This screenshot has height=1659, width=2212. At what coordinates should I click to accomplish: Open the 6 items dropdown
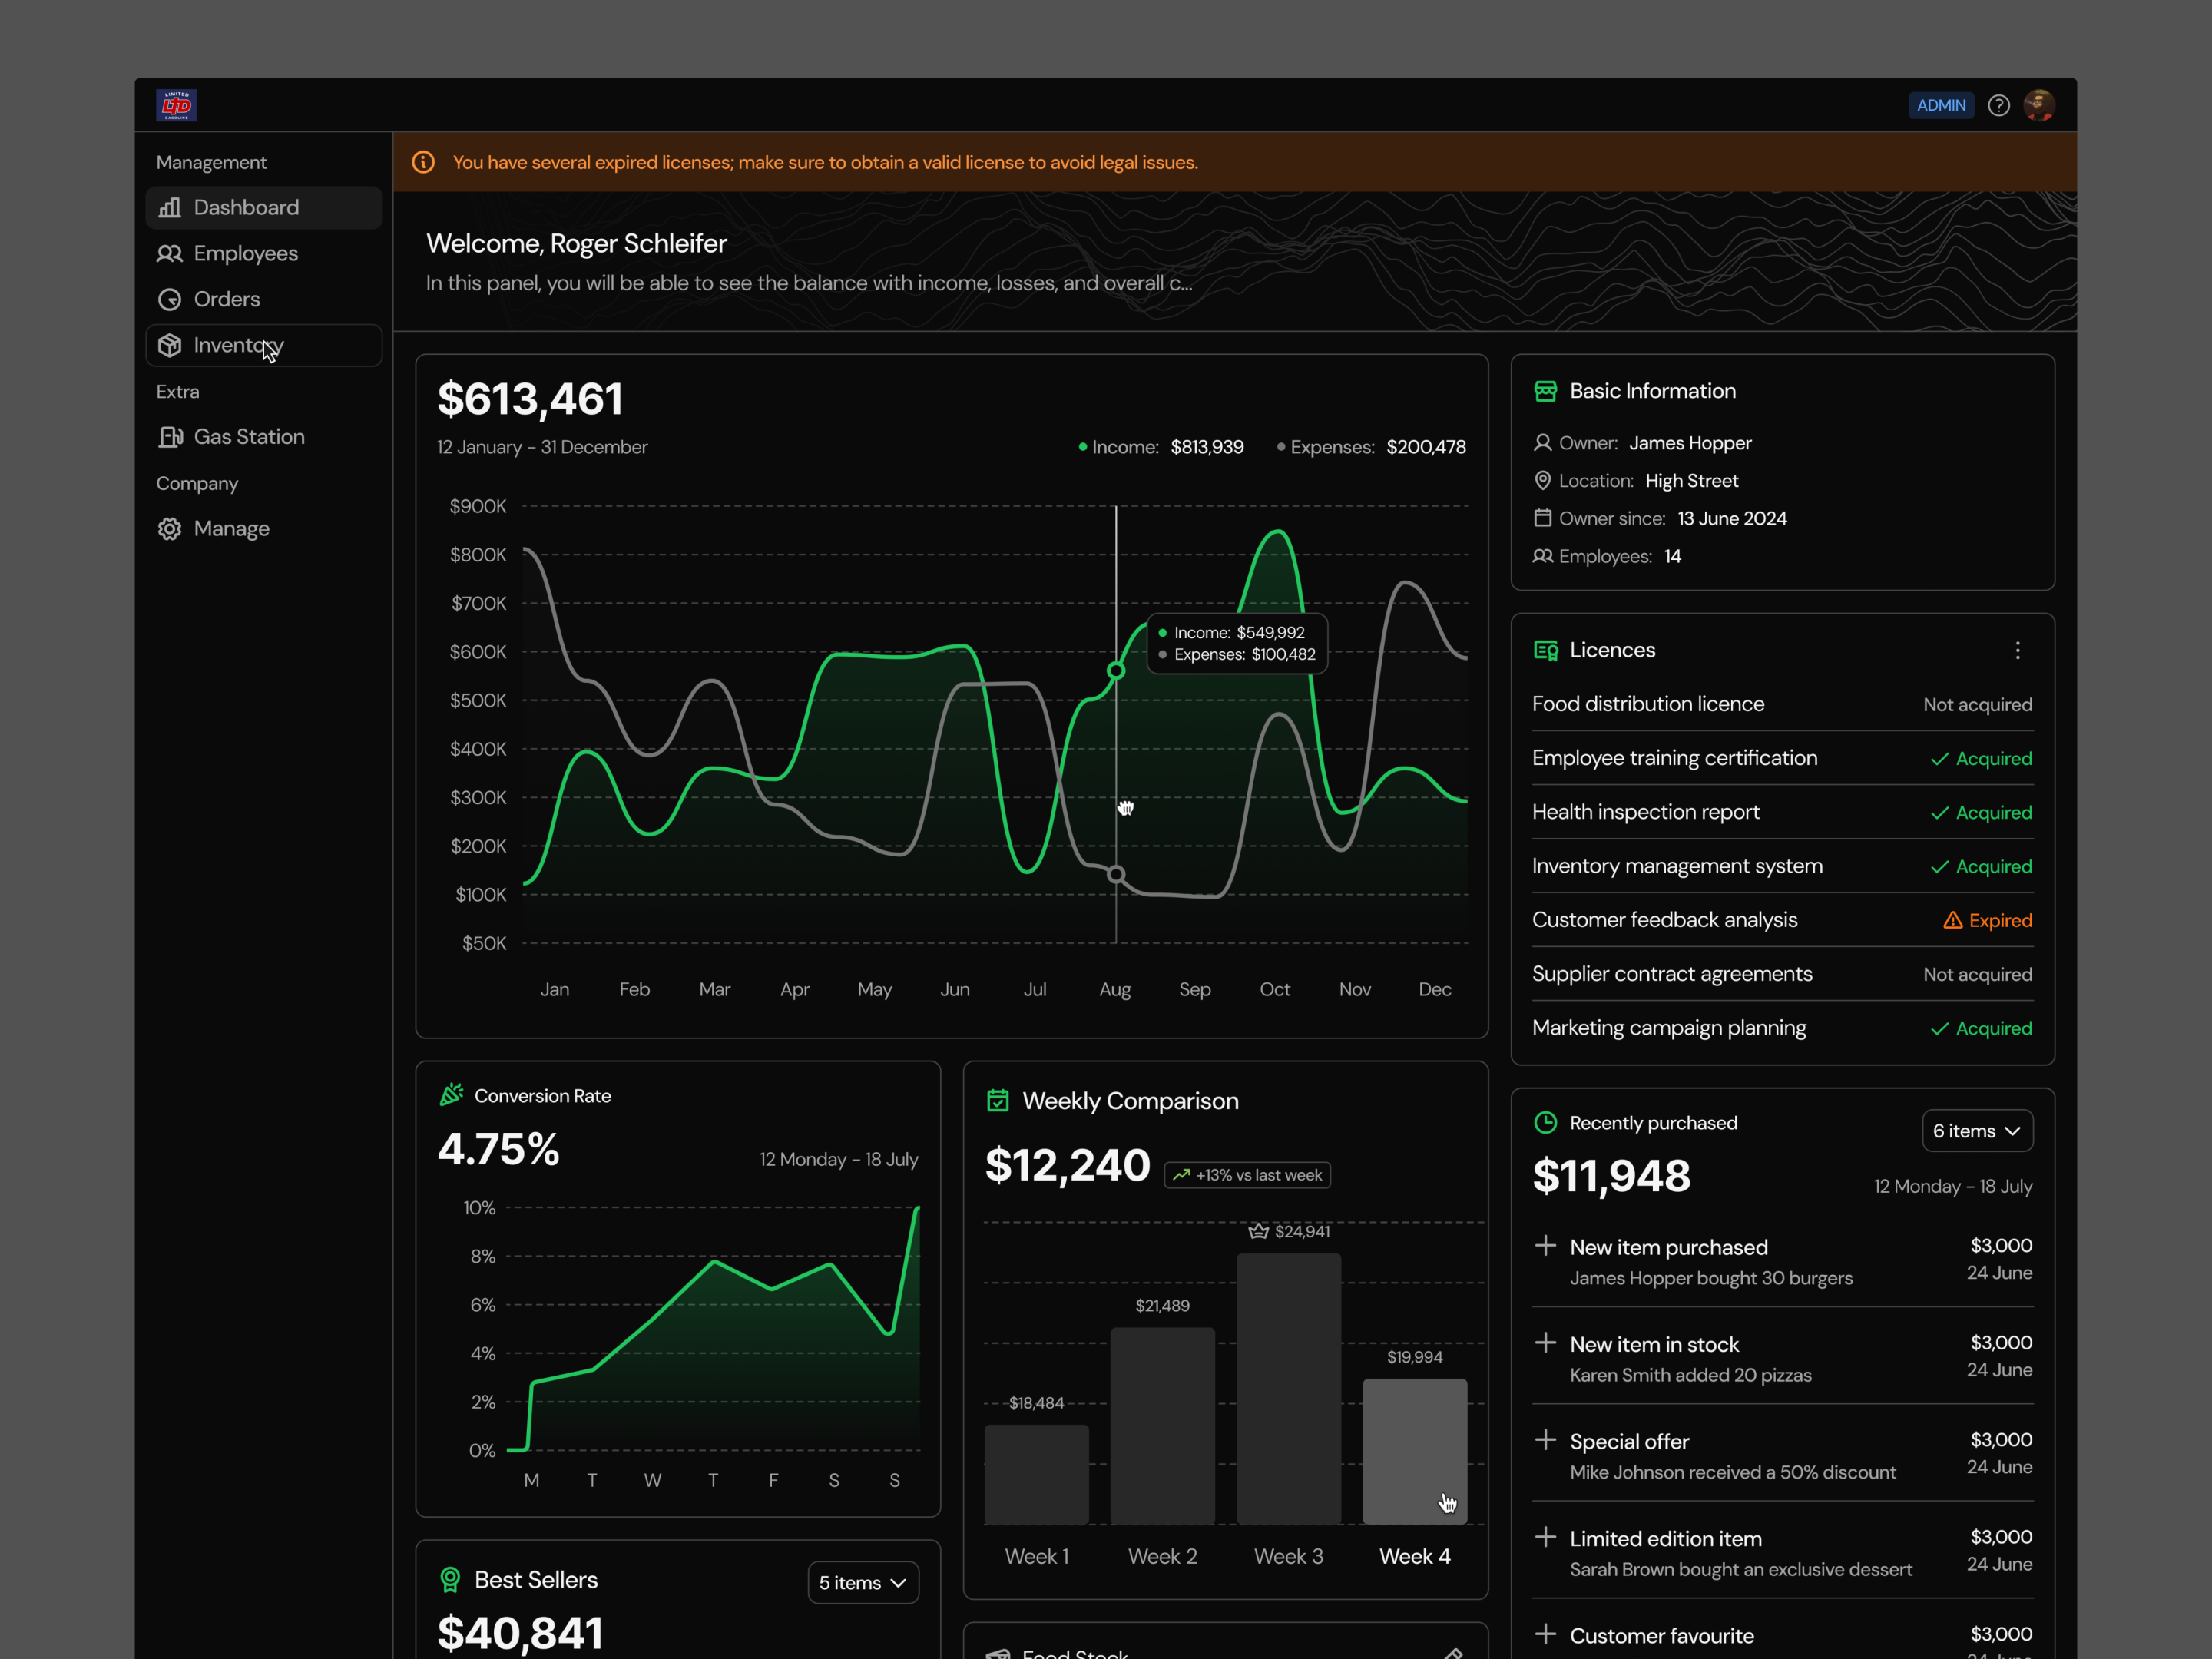coord(1977,1130)
